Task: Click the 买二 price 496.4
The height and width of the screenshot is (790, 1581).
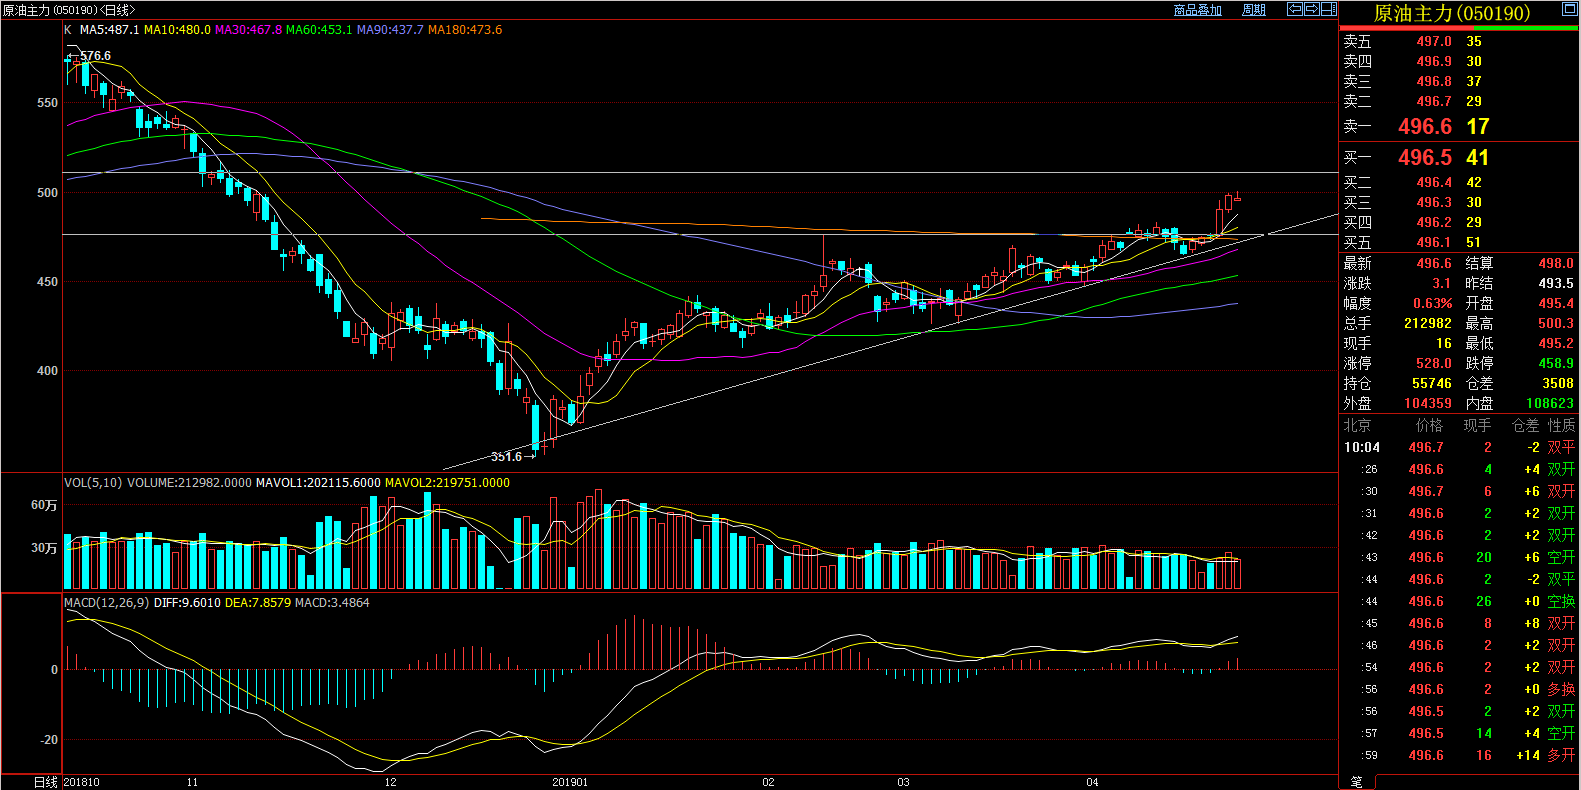Action: click(1434, 183)
